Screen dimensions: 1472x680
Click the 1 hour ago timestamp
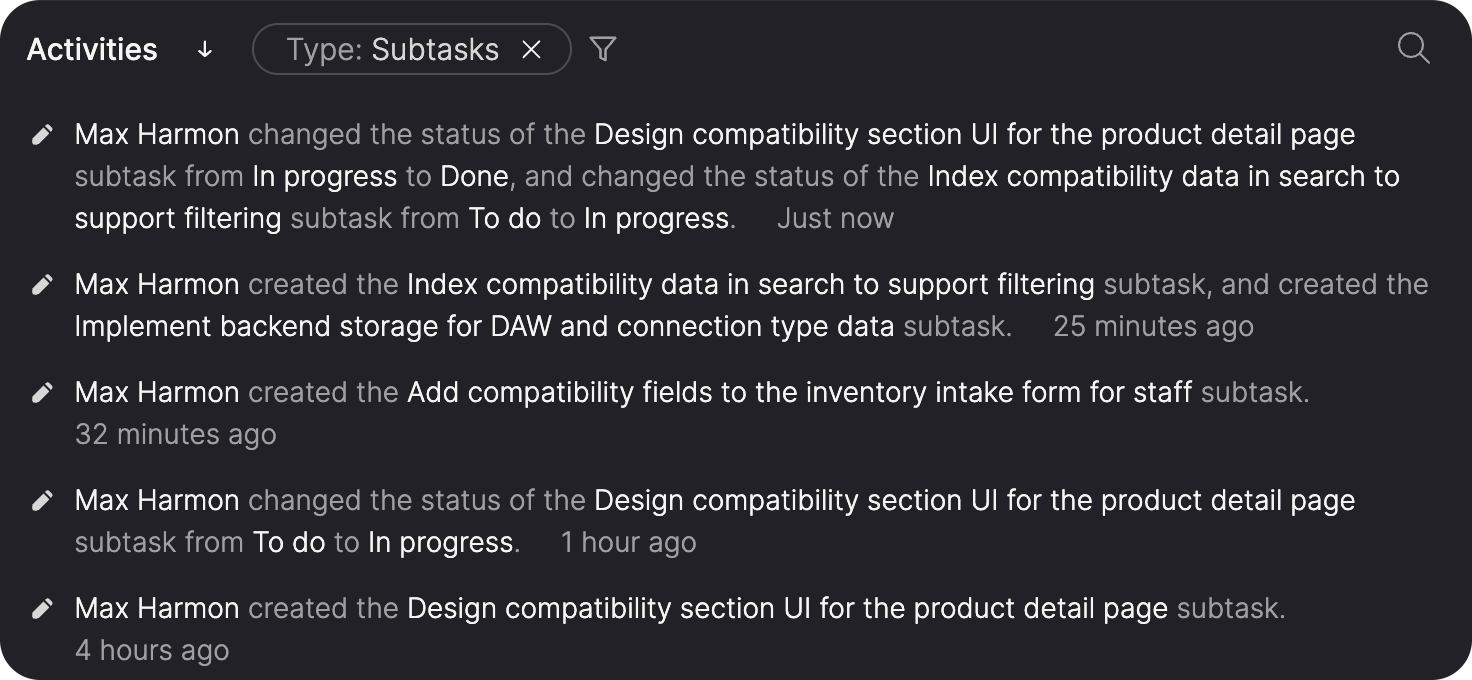[628, 542]
